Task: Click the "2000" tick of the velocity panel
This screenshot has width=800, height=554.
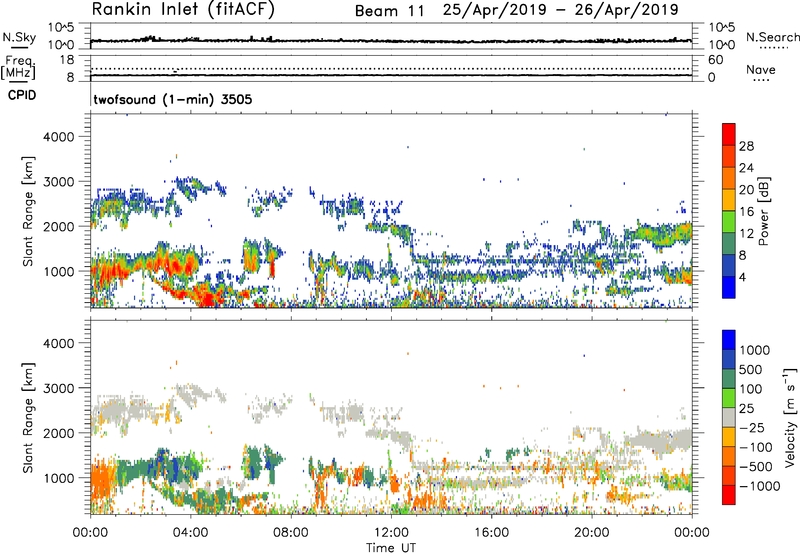Action: 58,433
